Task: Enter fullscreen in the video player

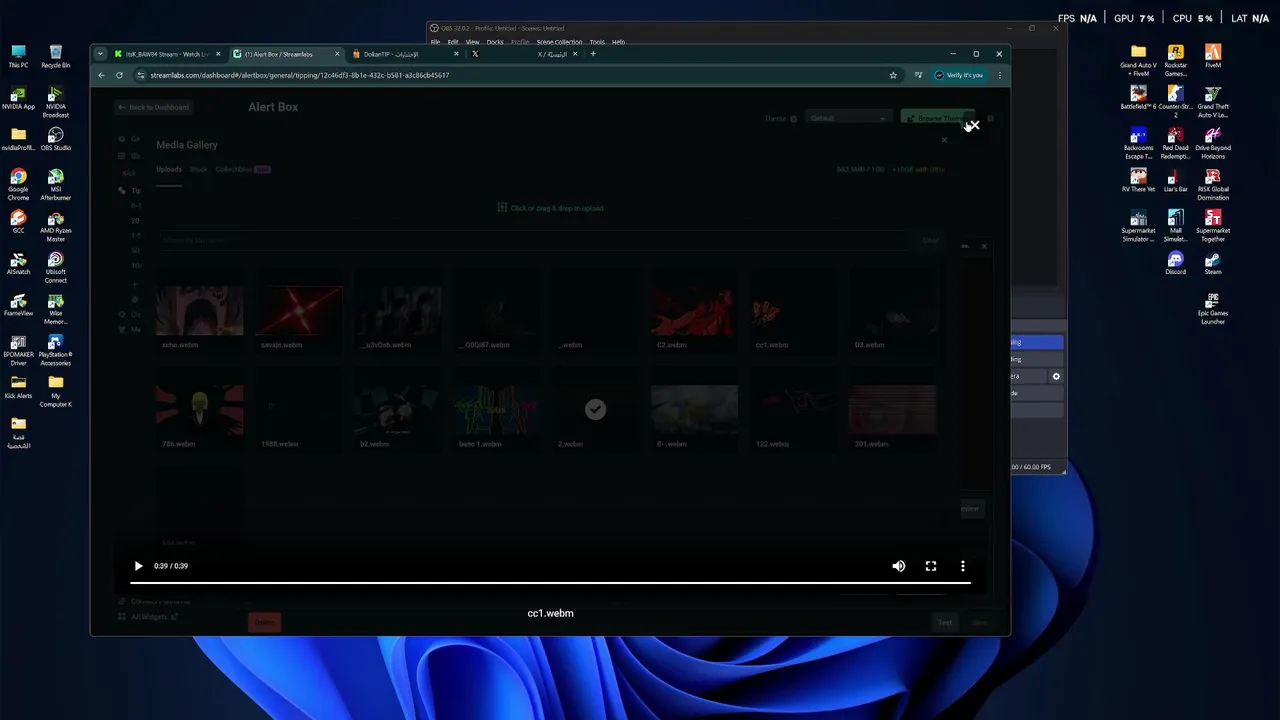Action: [x=931, y=566]
